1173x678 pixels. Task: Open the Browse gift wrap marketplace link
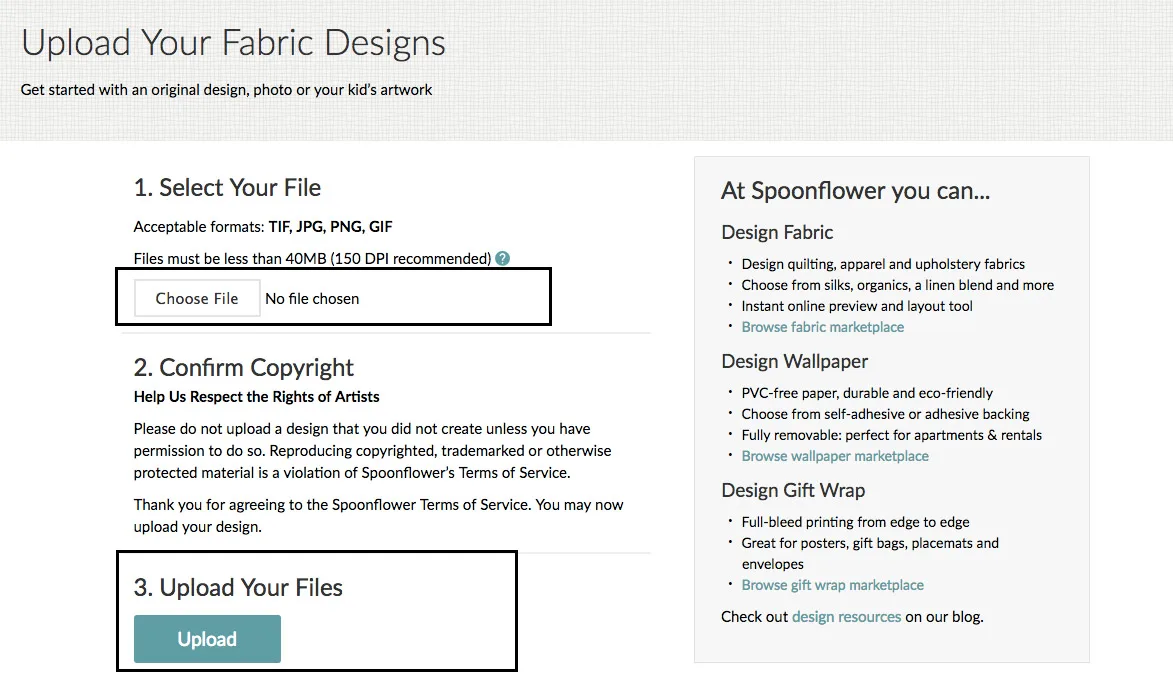831,585
